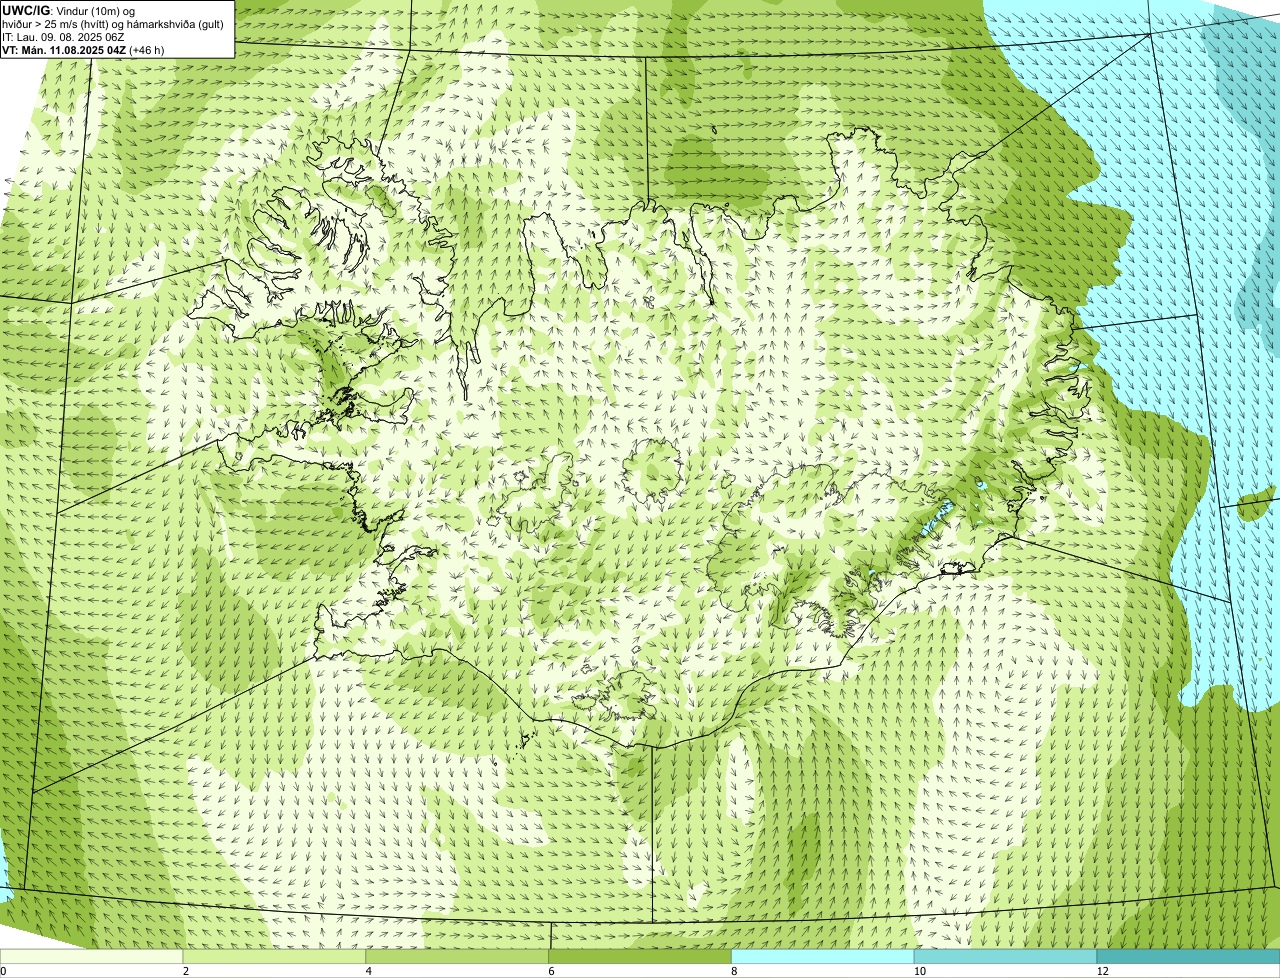The height and width of the screenshot is (978, 1280).
Task: Click the color bar segment between 4 and 6
Action: point(458,957)
